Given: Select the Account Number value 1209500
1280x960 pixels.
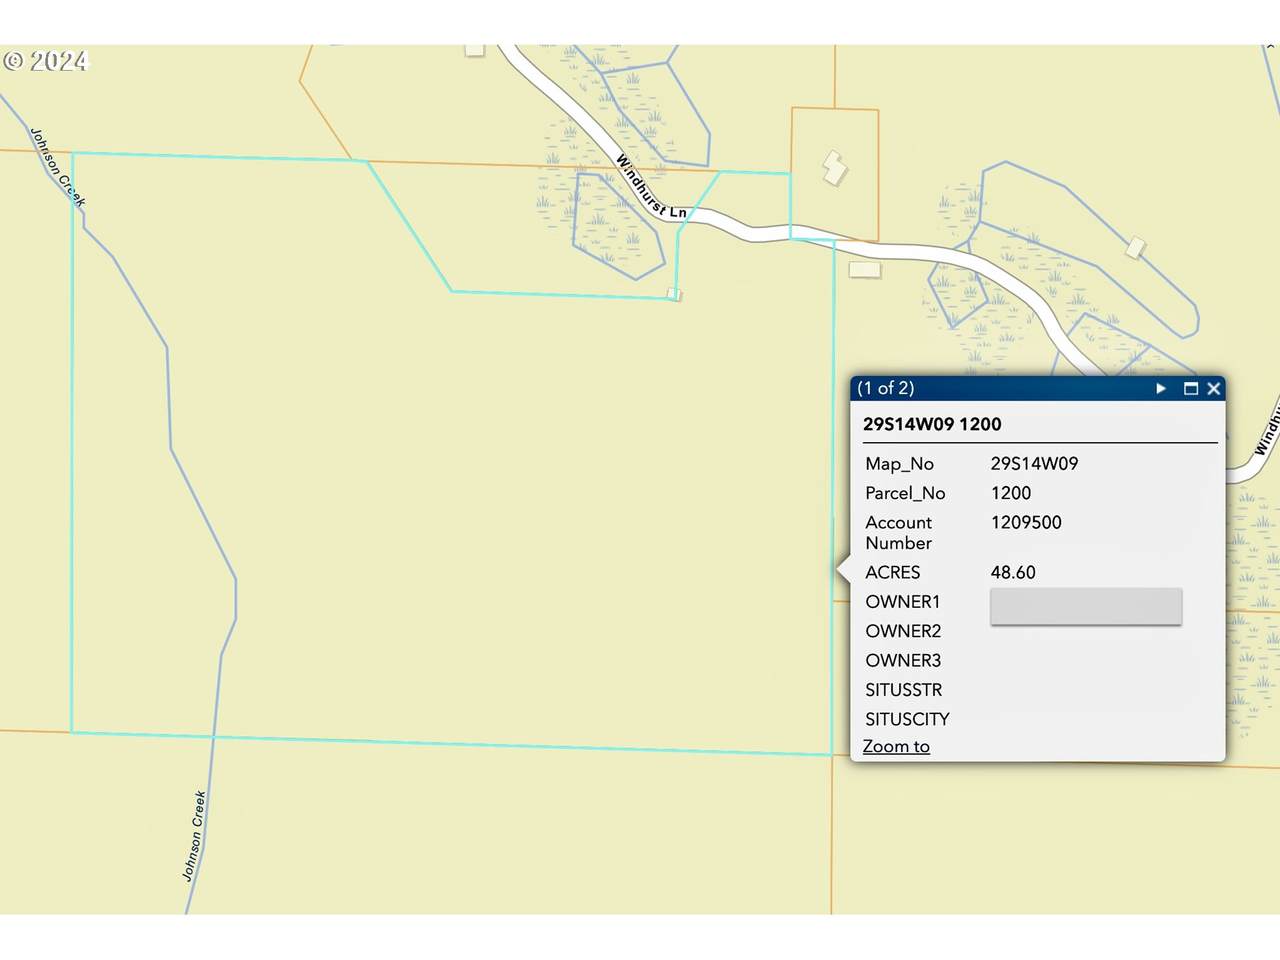Looking at the screenshot, I should pos(1026,522).
